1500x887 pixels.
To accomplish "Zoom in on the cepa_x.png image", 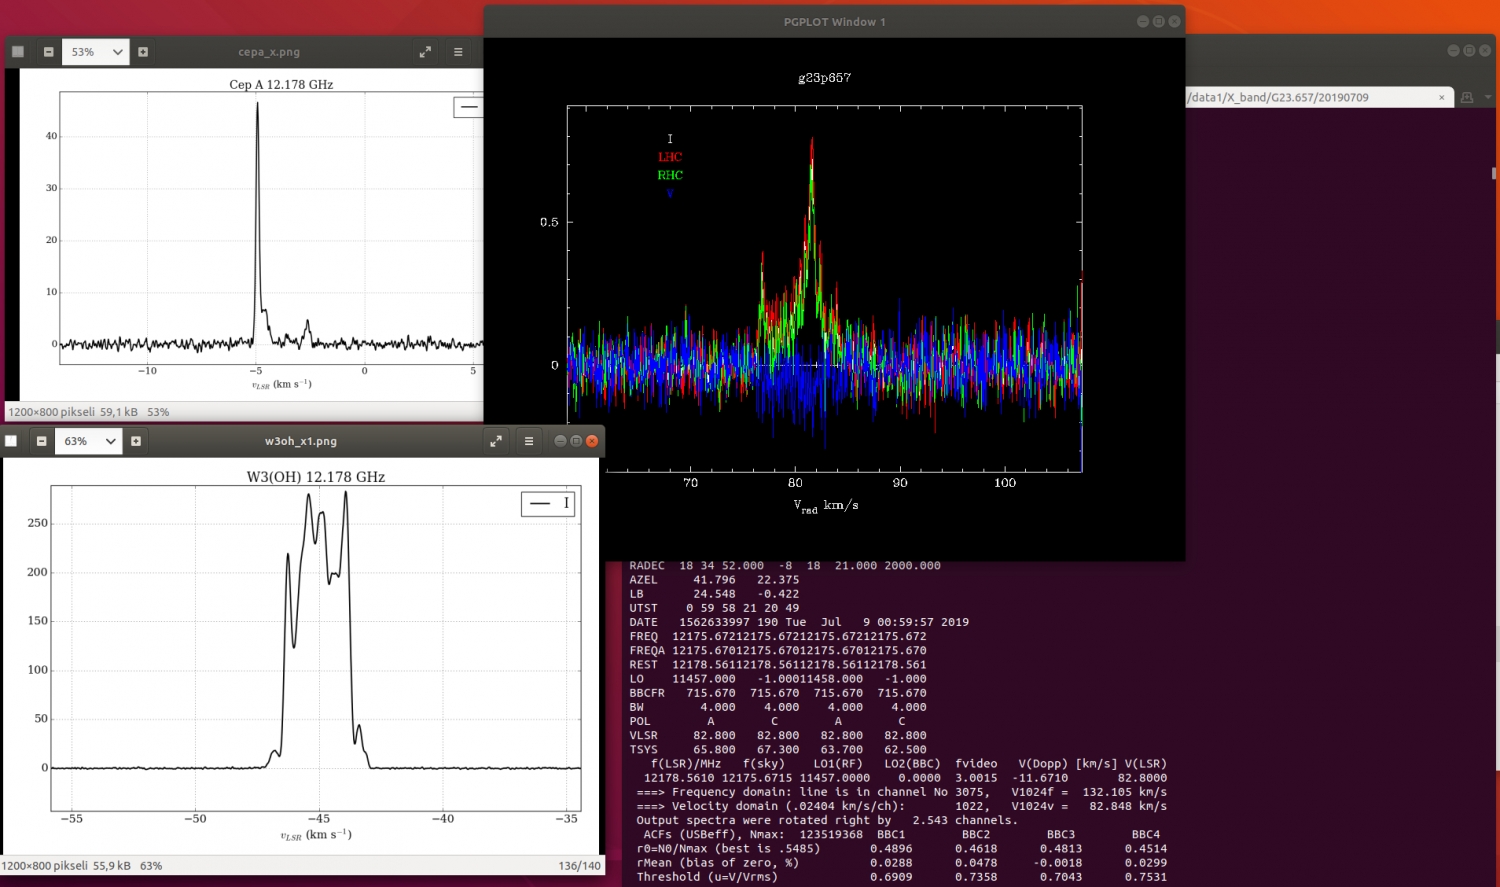I will tap(143, 52).
